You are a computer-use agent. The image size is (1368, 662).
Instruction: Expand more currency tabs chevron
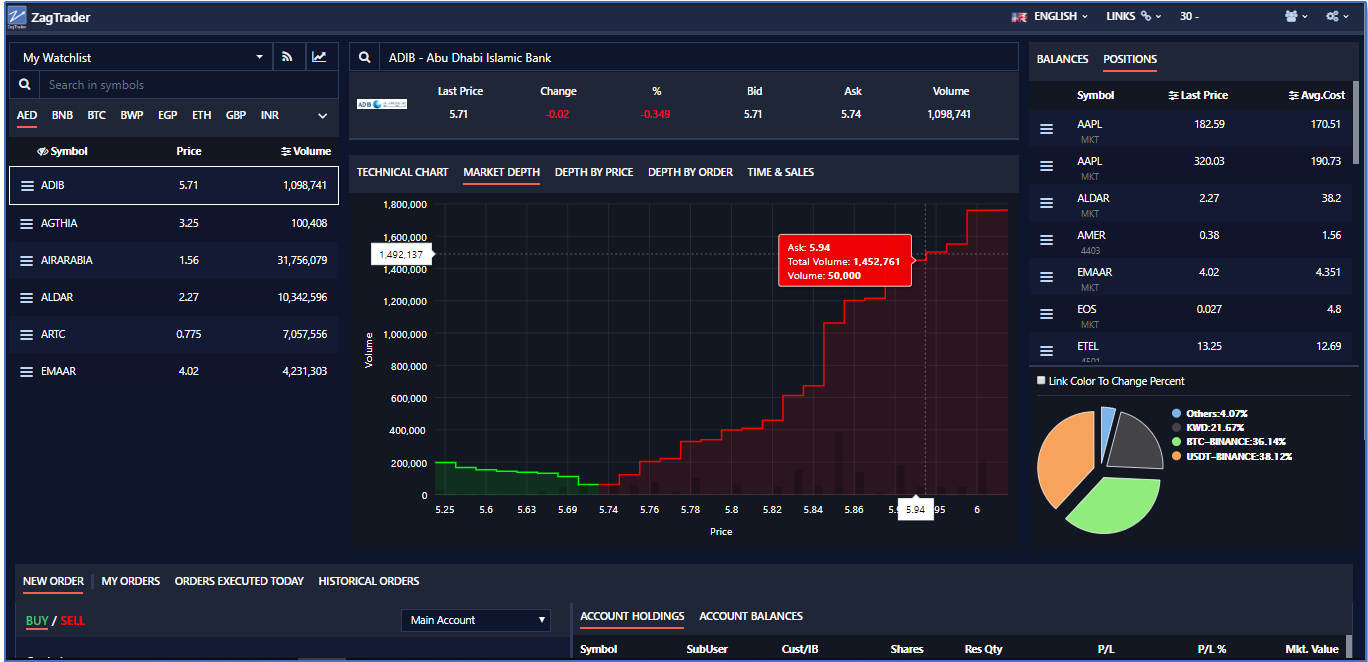click(x=323, y=116)
